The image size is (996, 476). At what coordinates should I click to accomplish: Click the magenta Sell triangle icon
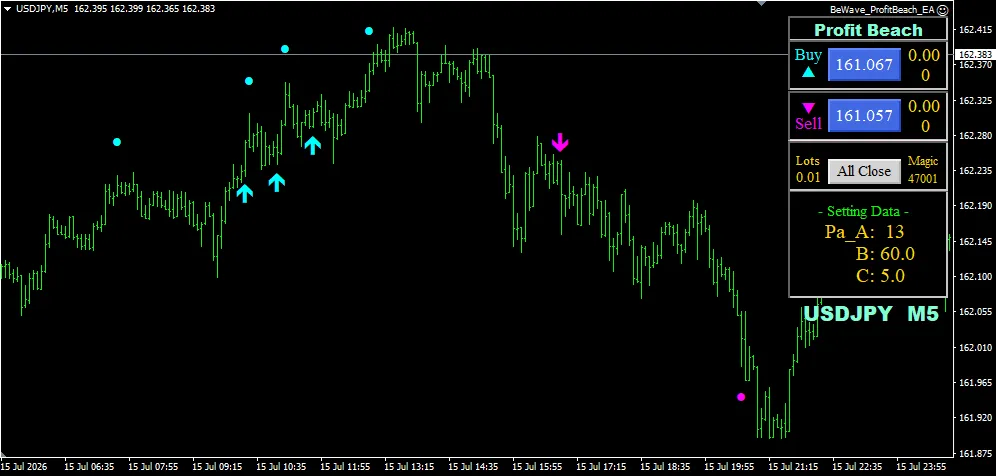click(808, 107)
